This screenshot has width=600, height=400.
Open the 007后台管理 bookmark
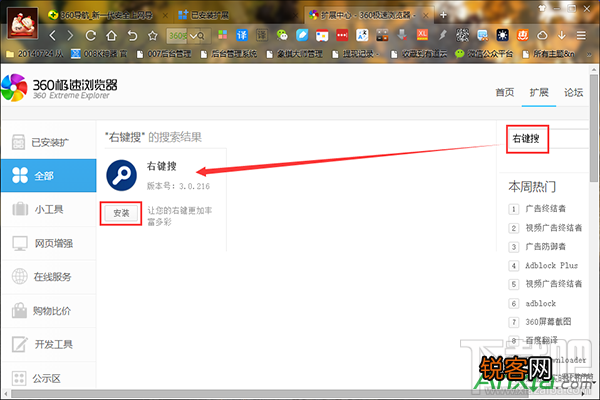click(164, 54)
